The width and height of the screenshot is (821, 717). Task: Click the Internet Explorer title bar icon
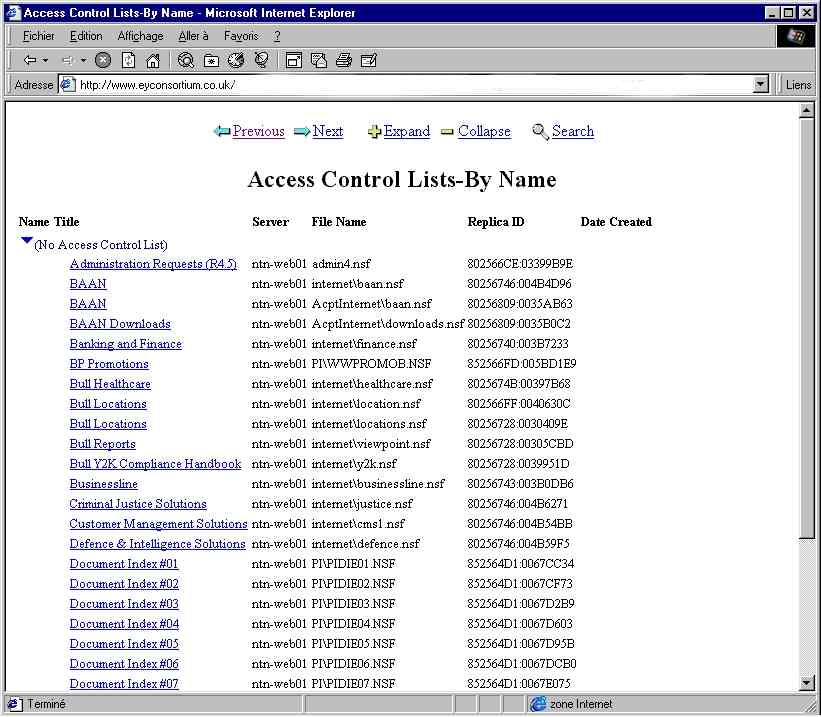pyautogui.click(x=14, y=13)
